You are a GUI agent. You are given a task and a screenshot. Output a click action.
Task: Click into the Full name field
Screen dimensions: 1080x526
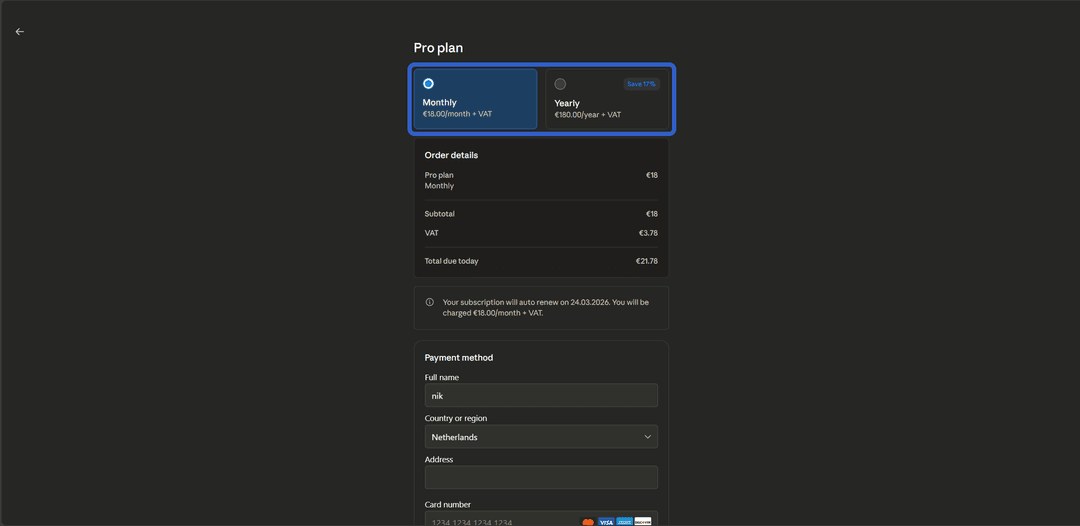point(541,396)
